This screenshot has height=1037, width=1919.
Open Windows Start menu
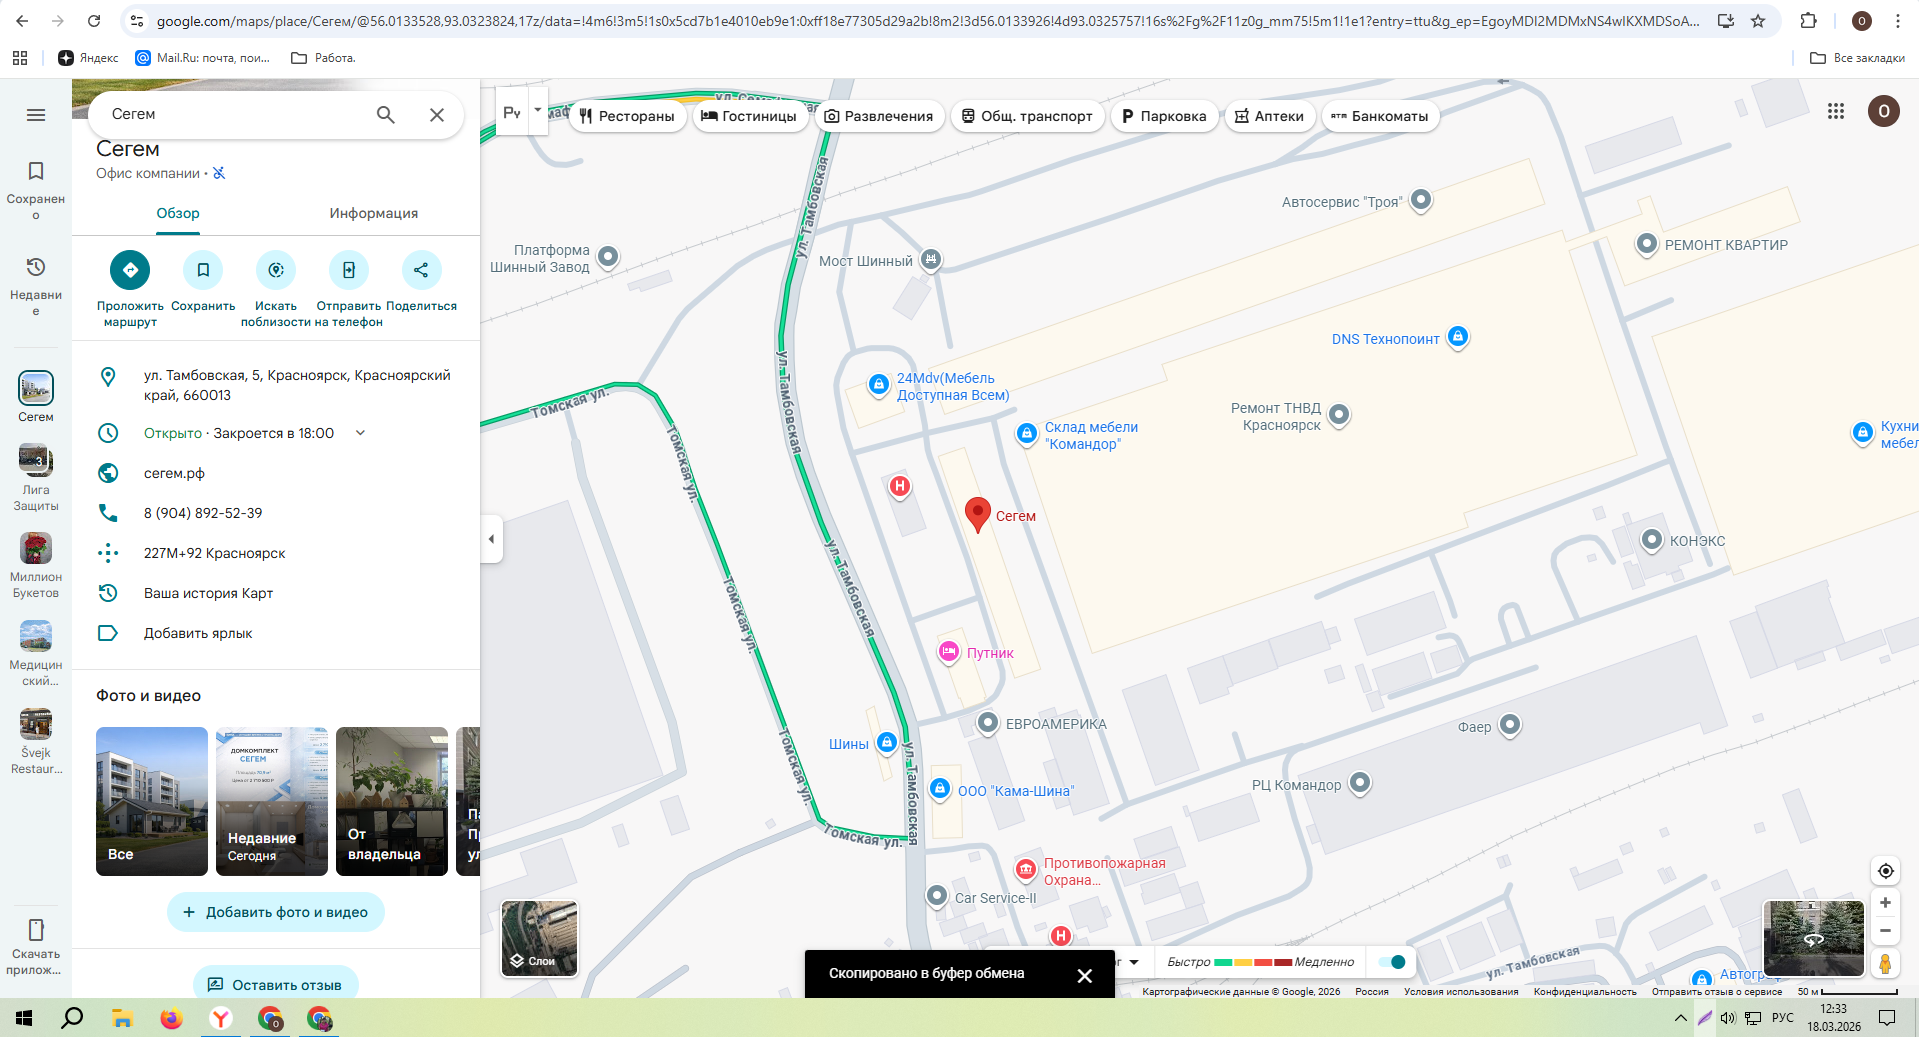(x=24, y=1018)
